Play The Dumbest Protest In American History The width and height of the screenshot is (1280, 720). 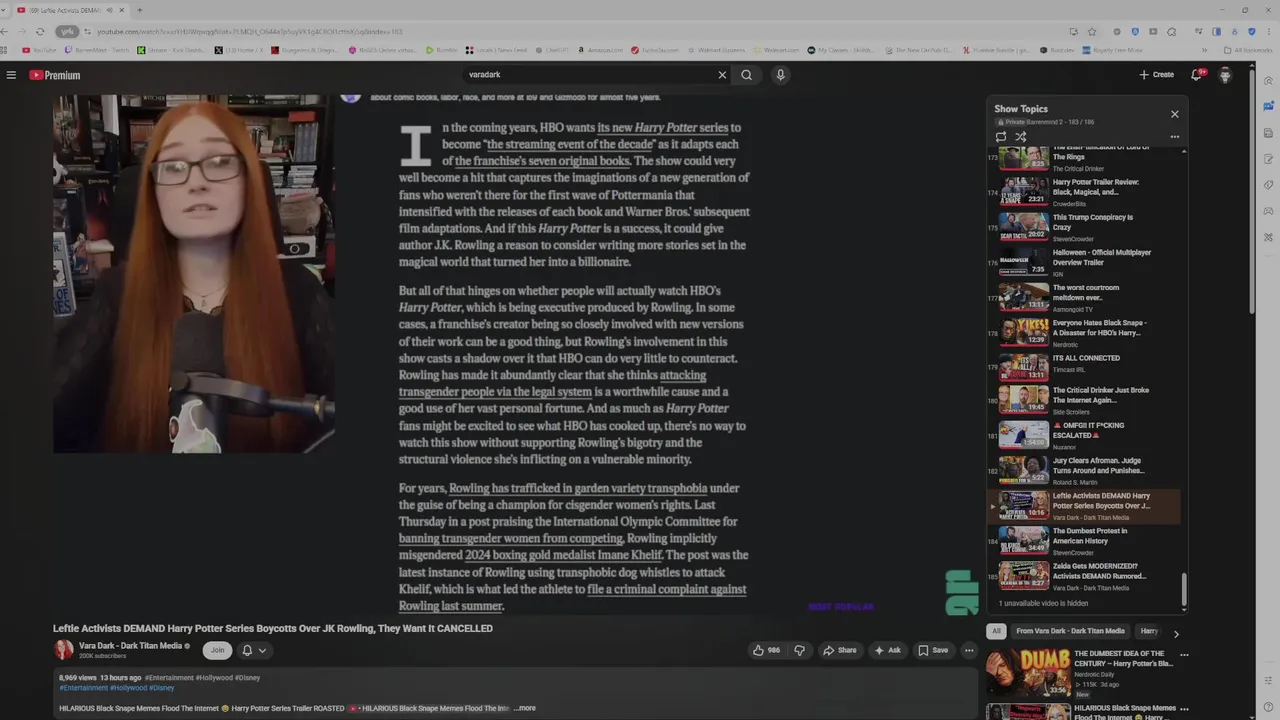pos(1085,540)
